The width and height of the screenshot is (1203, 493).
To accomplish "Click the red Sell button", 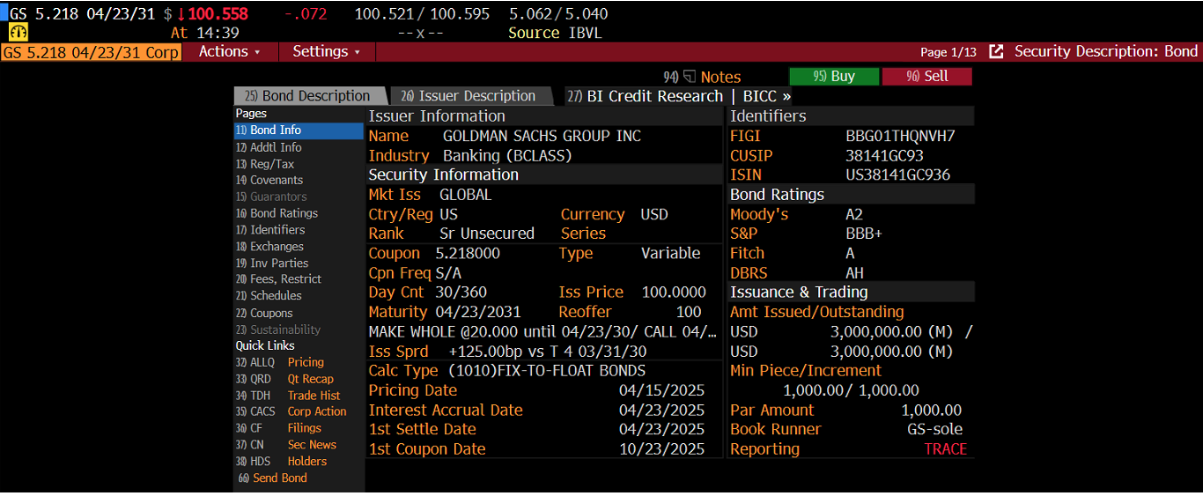I will 927,77.
